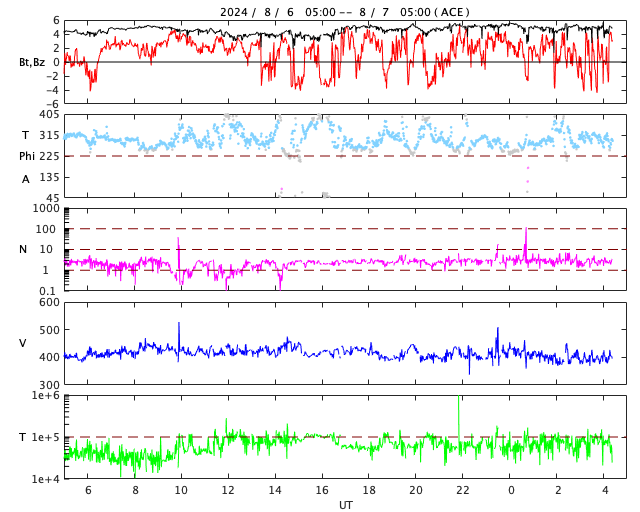640x512 pixels.
Task: Click the '315' tick on Phi axis
Action: pyautogui.click(x=49, y=136)
